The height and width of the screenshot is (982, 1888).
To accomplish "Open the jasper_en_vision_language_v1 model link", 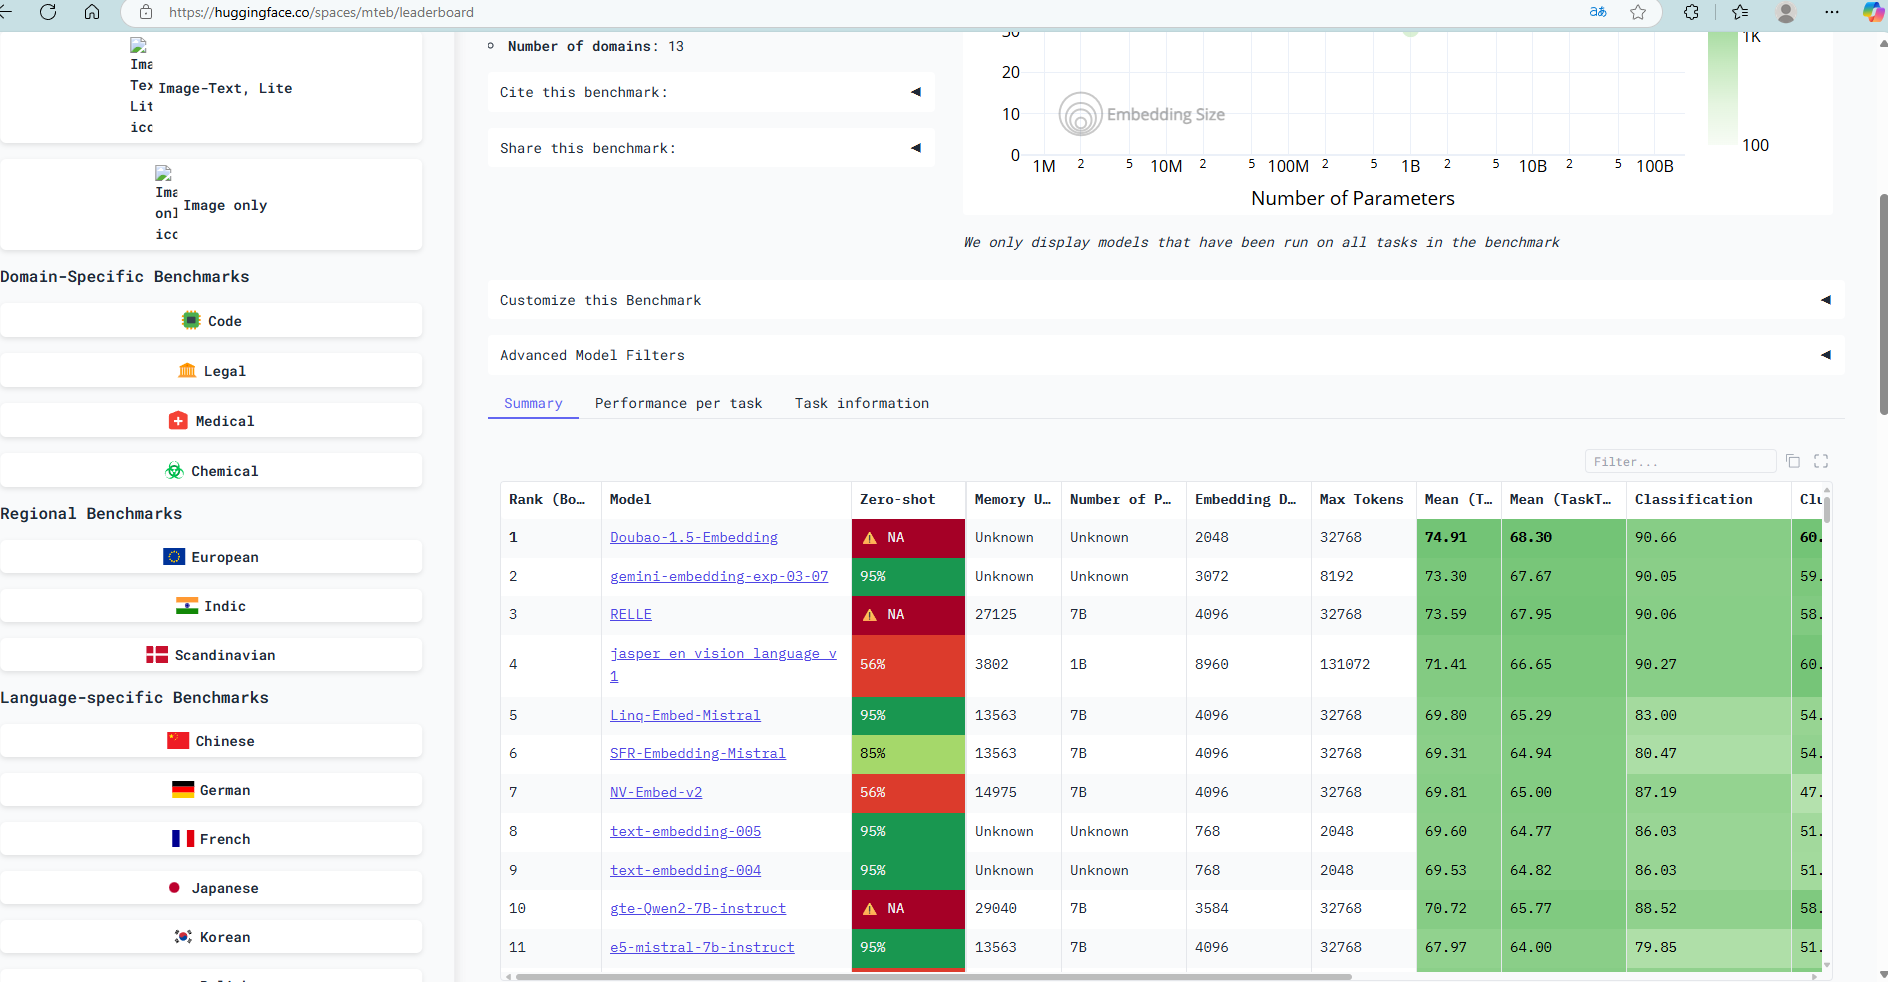I will (723, 664).
